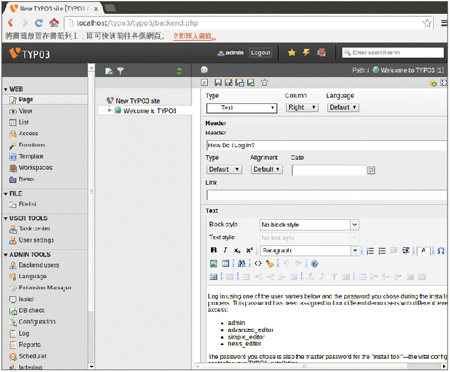
Task: Click the Date input field
Action: pyautogui.click(x=329, y=170)
